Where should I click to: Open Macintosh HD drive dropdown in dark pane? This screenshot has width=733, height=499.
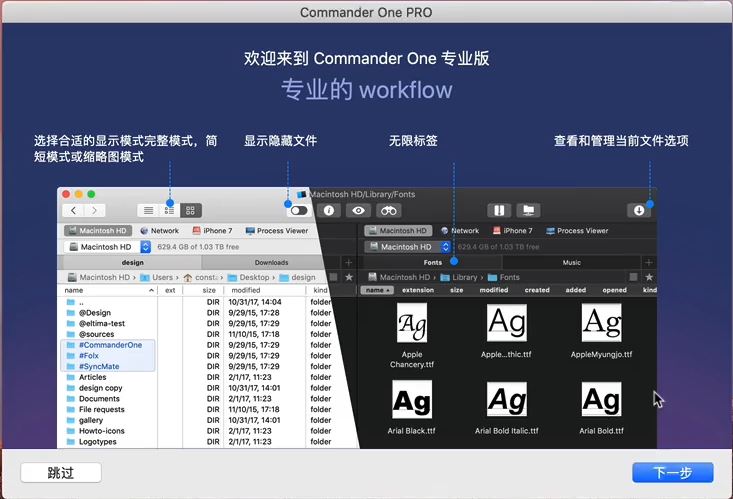pyautogui.click(x=407, y=246)
